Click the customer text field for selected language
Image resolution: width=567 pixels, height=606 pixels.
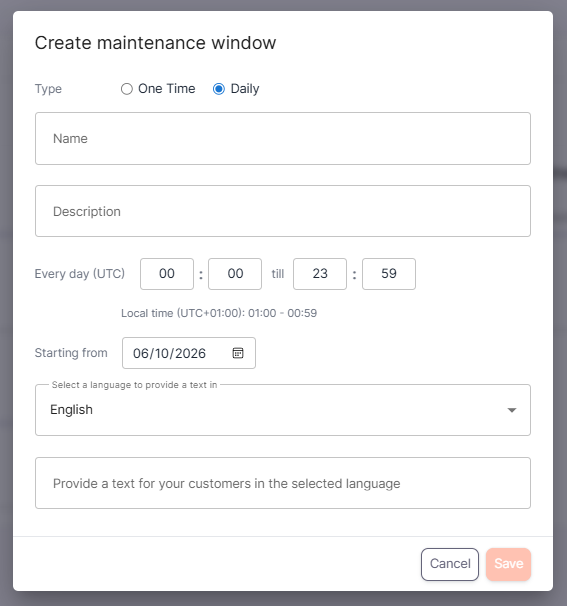click(283, 483)
